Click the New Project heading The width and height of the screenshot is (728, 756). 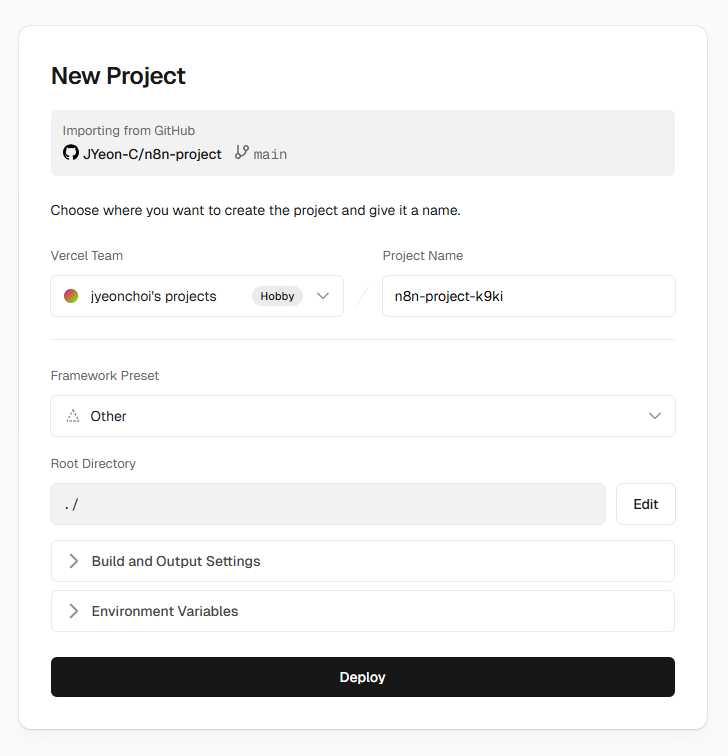pos(118,76)
